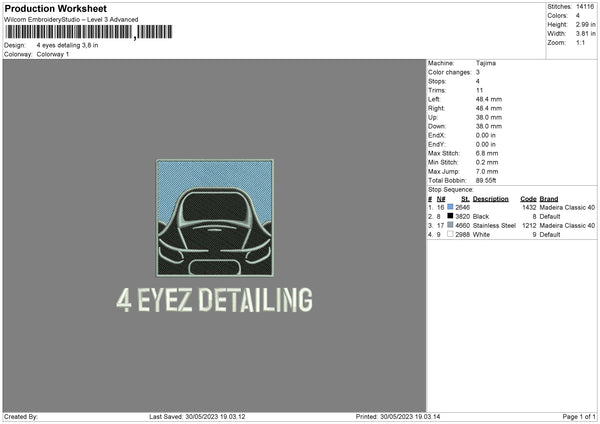Viewport: 600px width, 424px height.
Task: Click the Color changes value 3
Action: 478,72
